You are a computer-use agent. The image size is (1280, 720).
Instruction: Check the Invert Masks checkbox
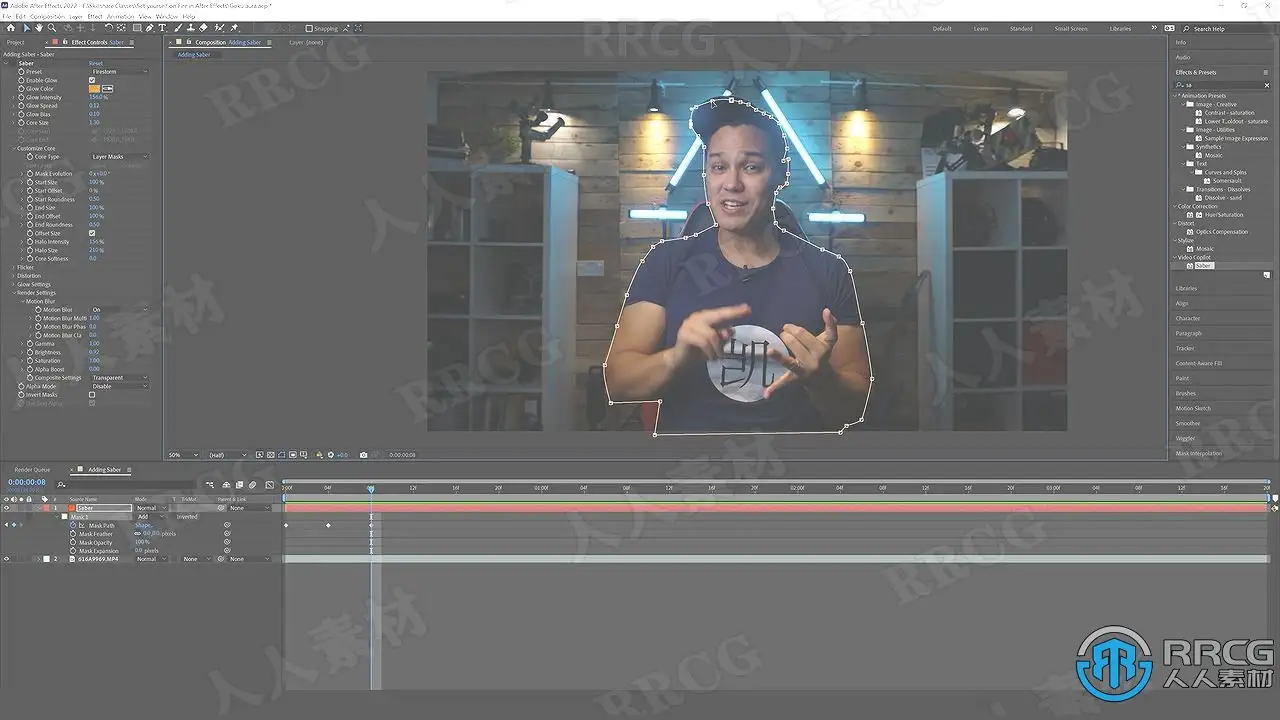click(x=92, y=395)
